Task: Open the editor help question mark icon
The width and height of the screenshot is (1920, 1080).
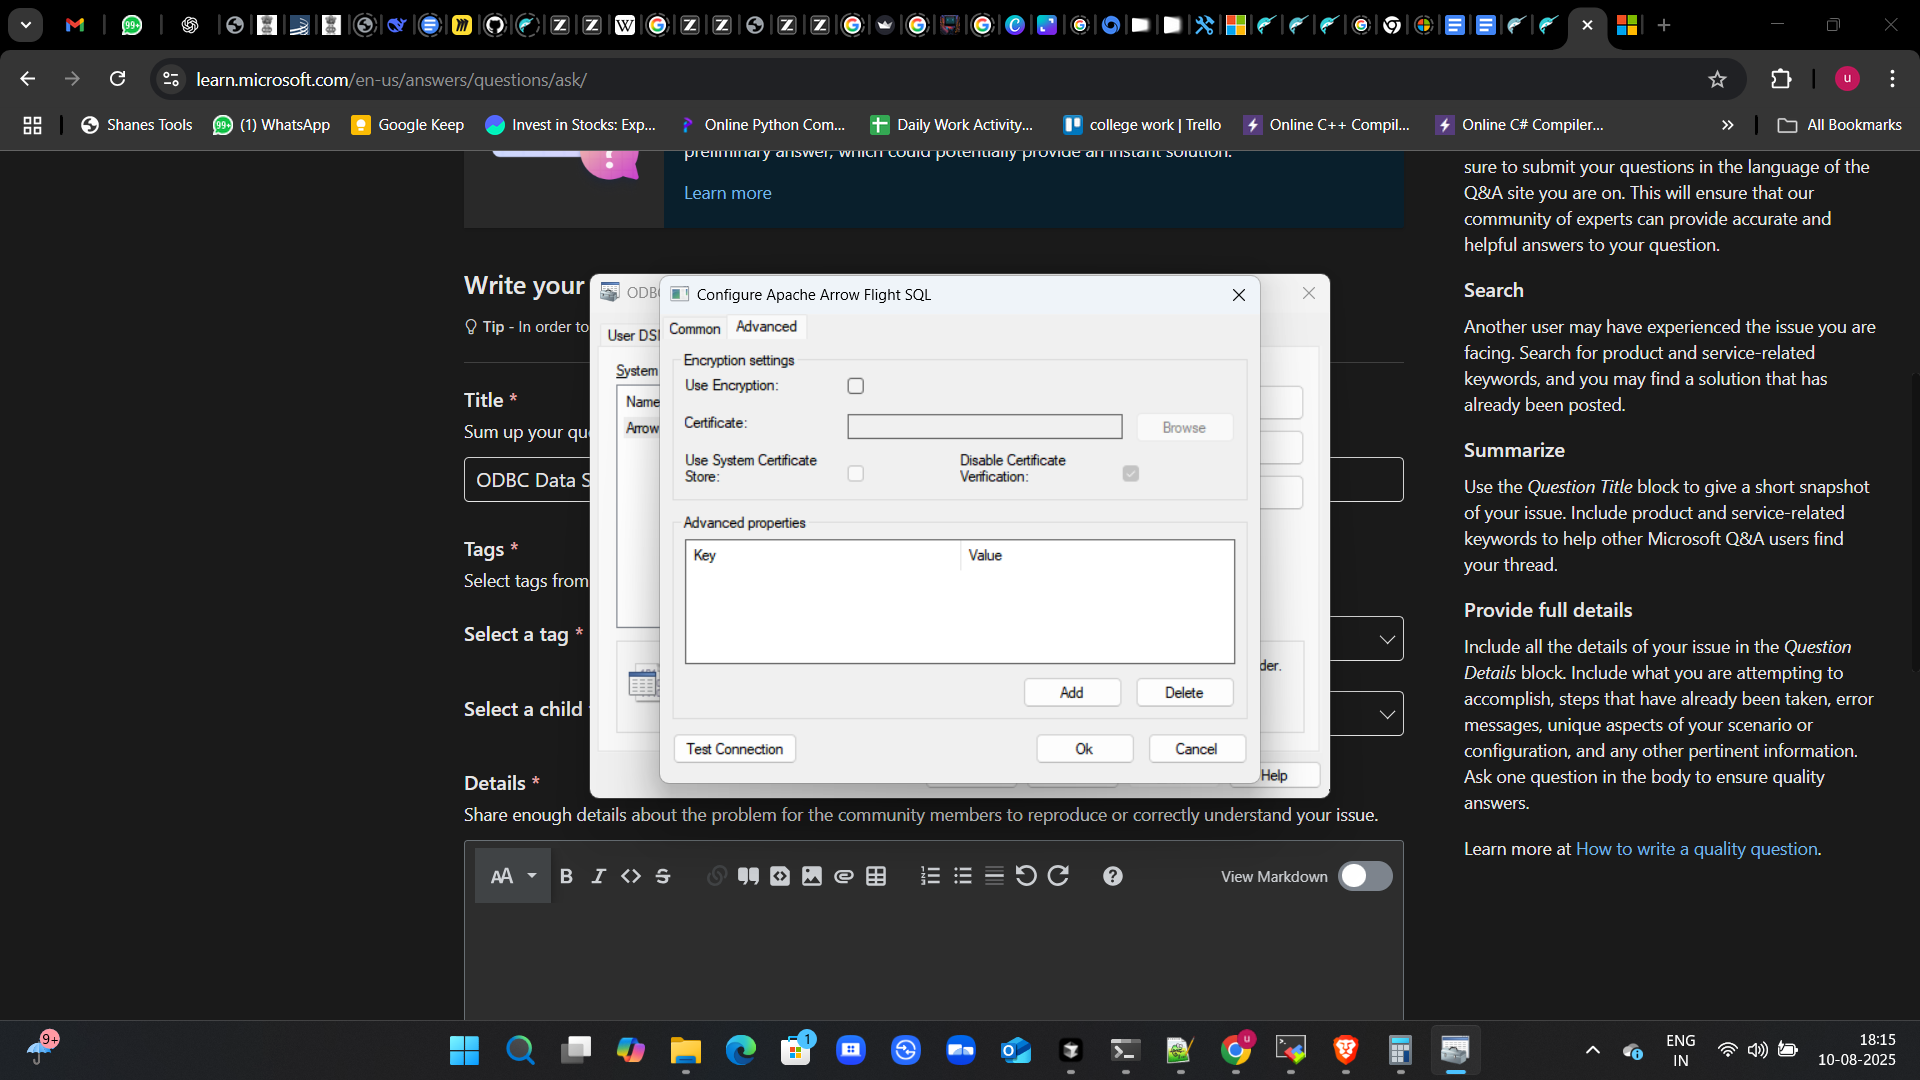Action: 1112,876
